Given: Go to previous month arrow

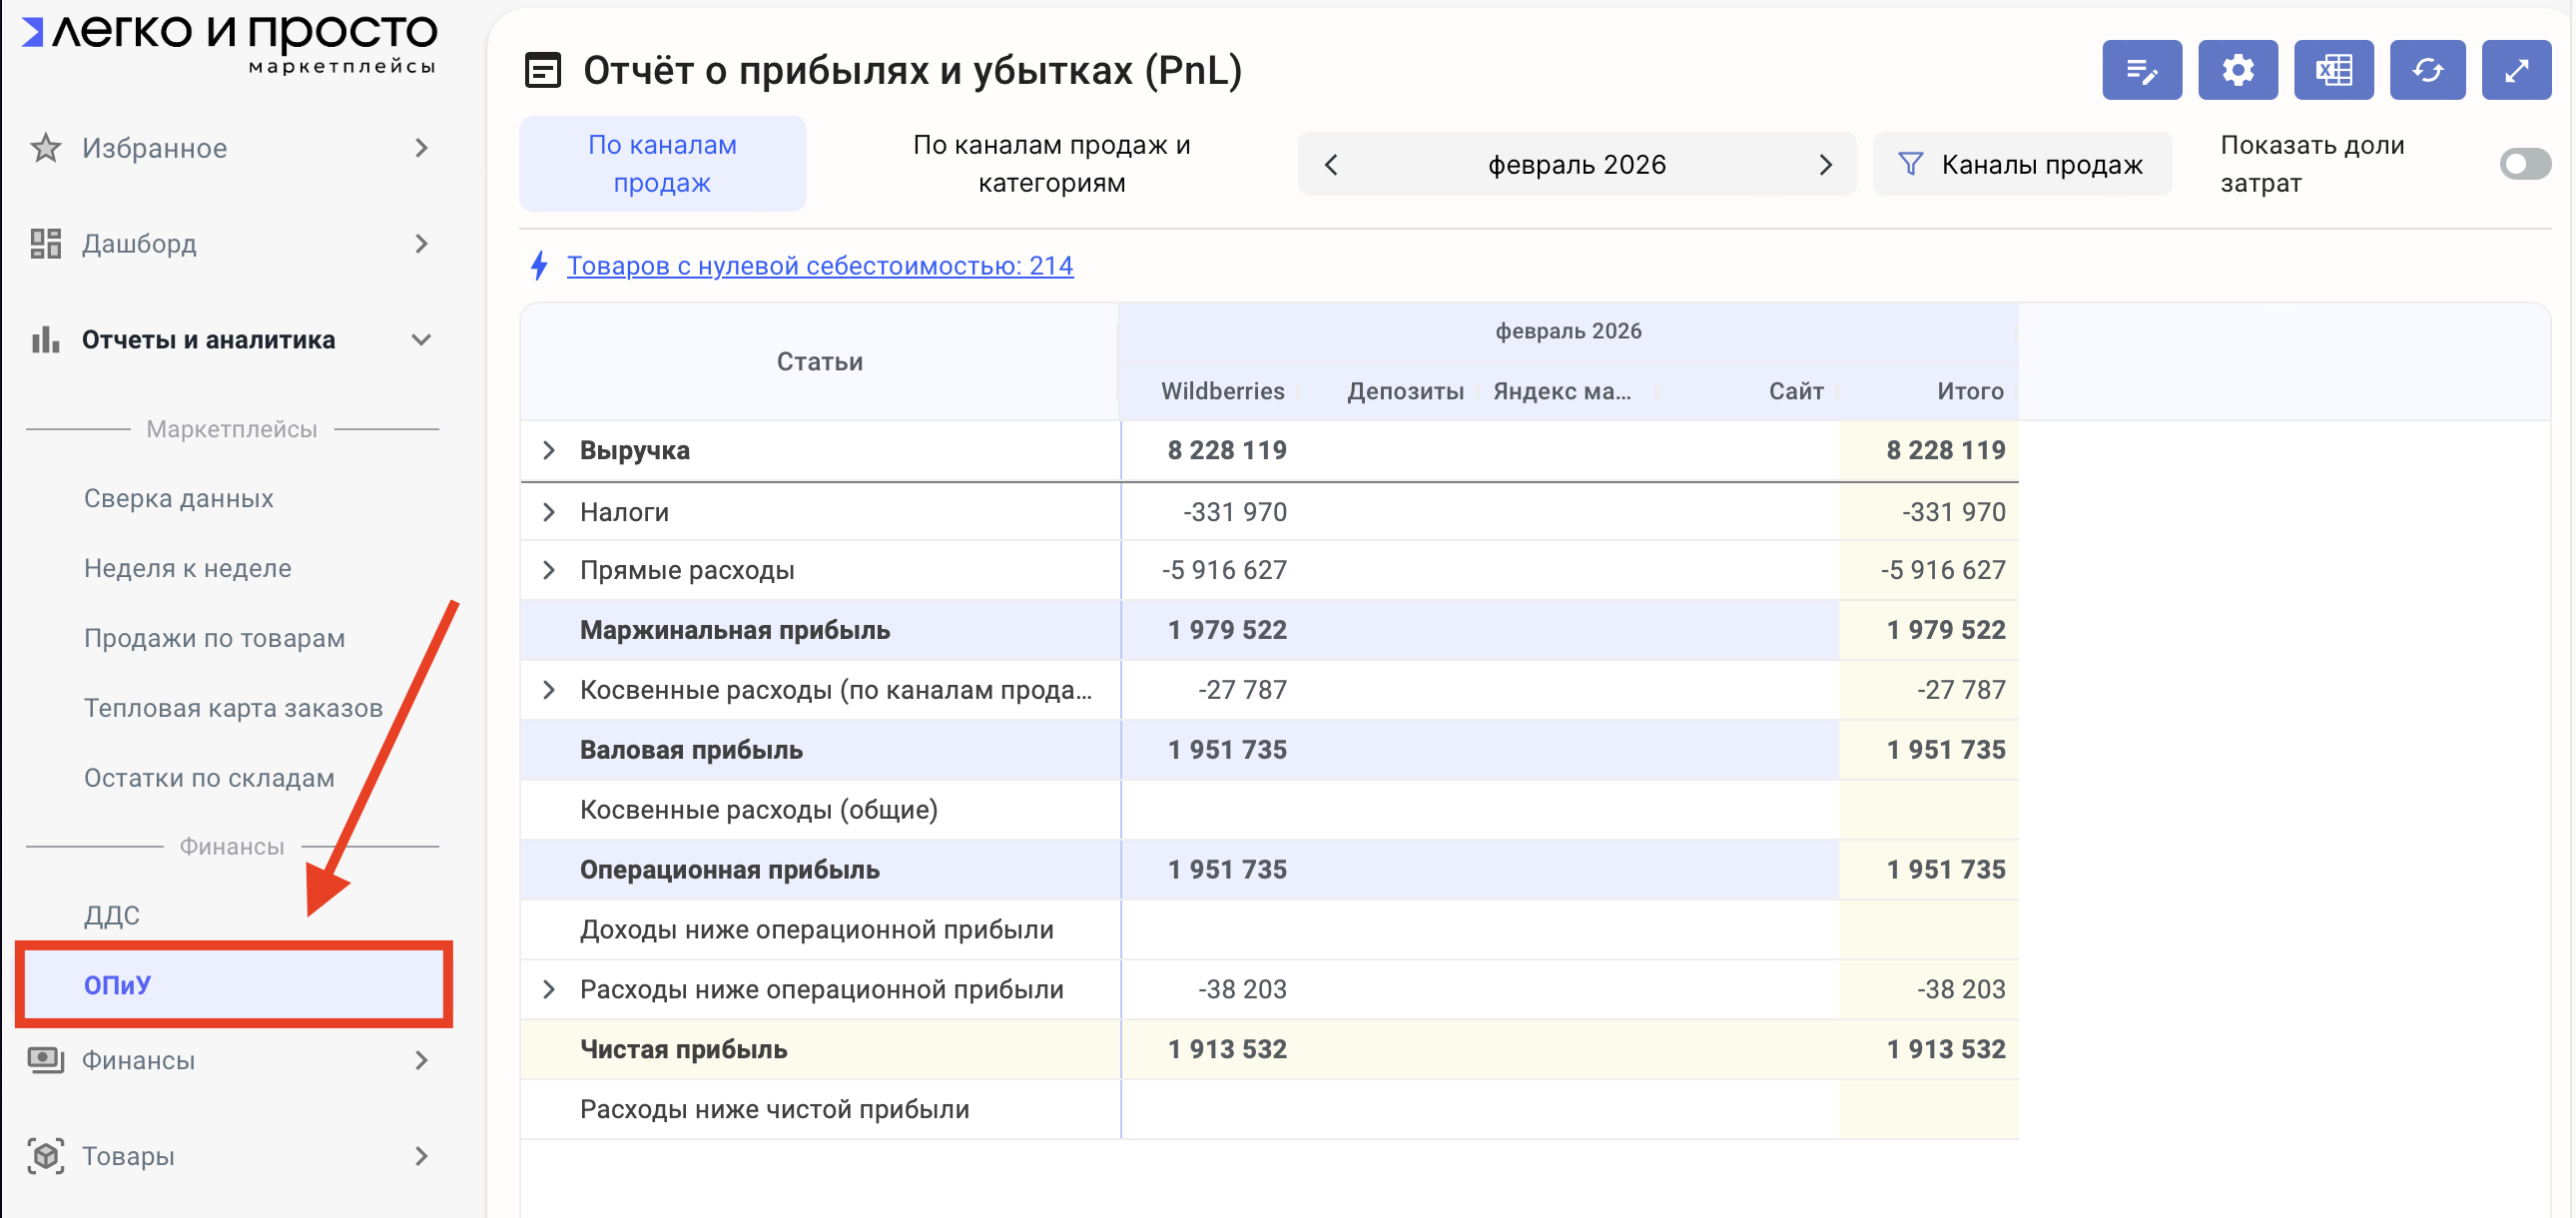Looking at the screenshot, I should pyautogui.click(x=1330, y=164).
